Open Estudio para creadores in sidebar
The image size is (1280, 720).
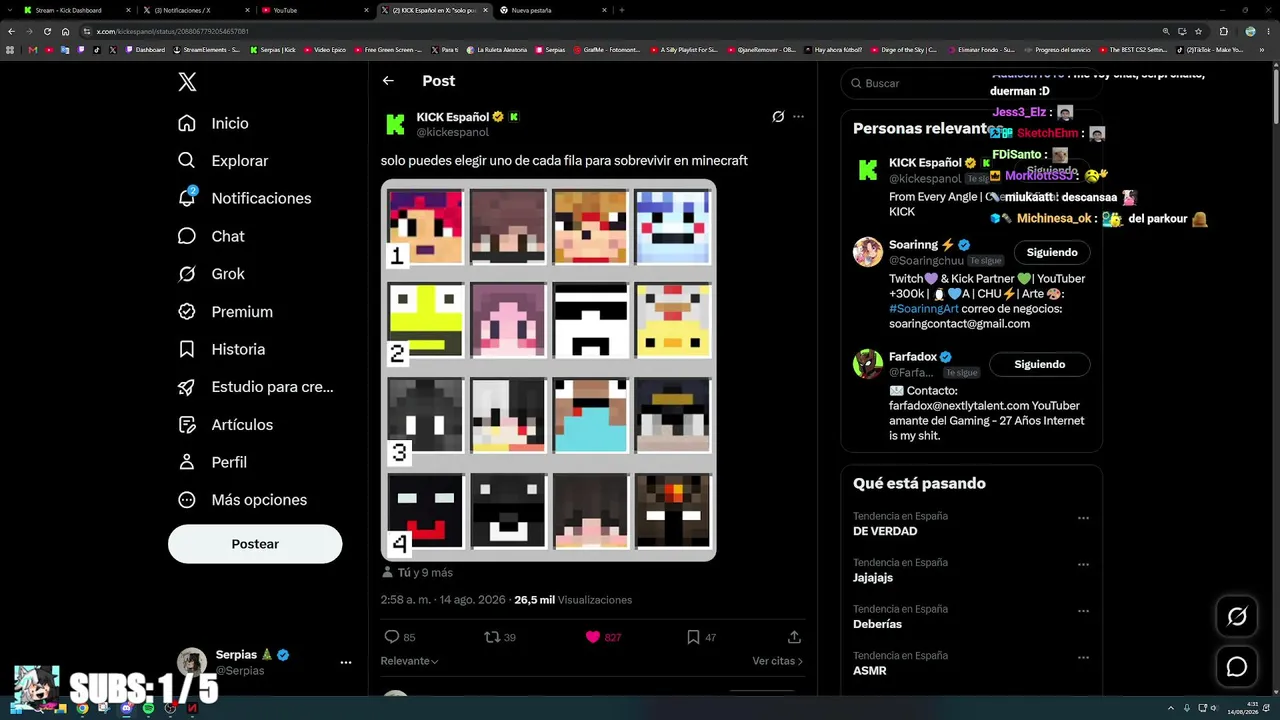(256, 387)
